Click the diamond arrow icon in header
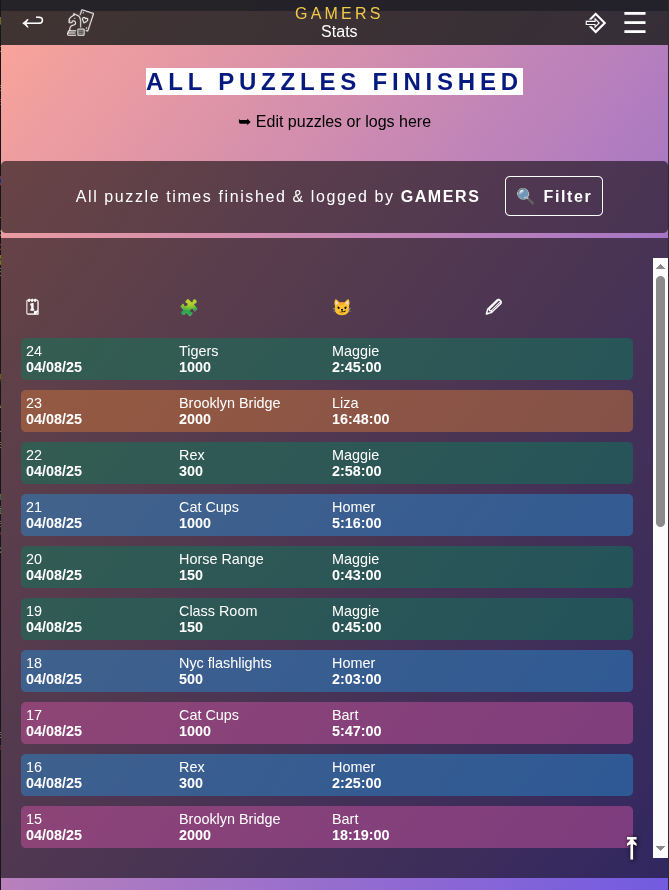Viewport: 669px width, 890px height. click(595, 23)
